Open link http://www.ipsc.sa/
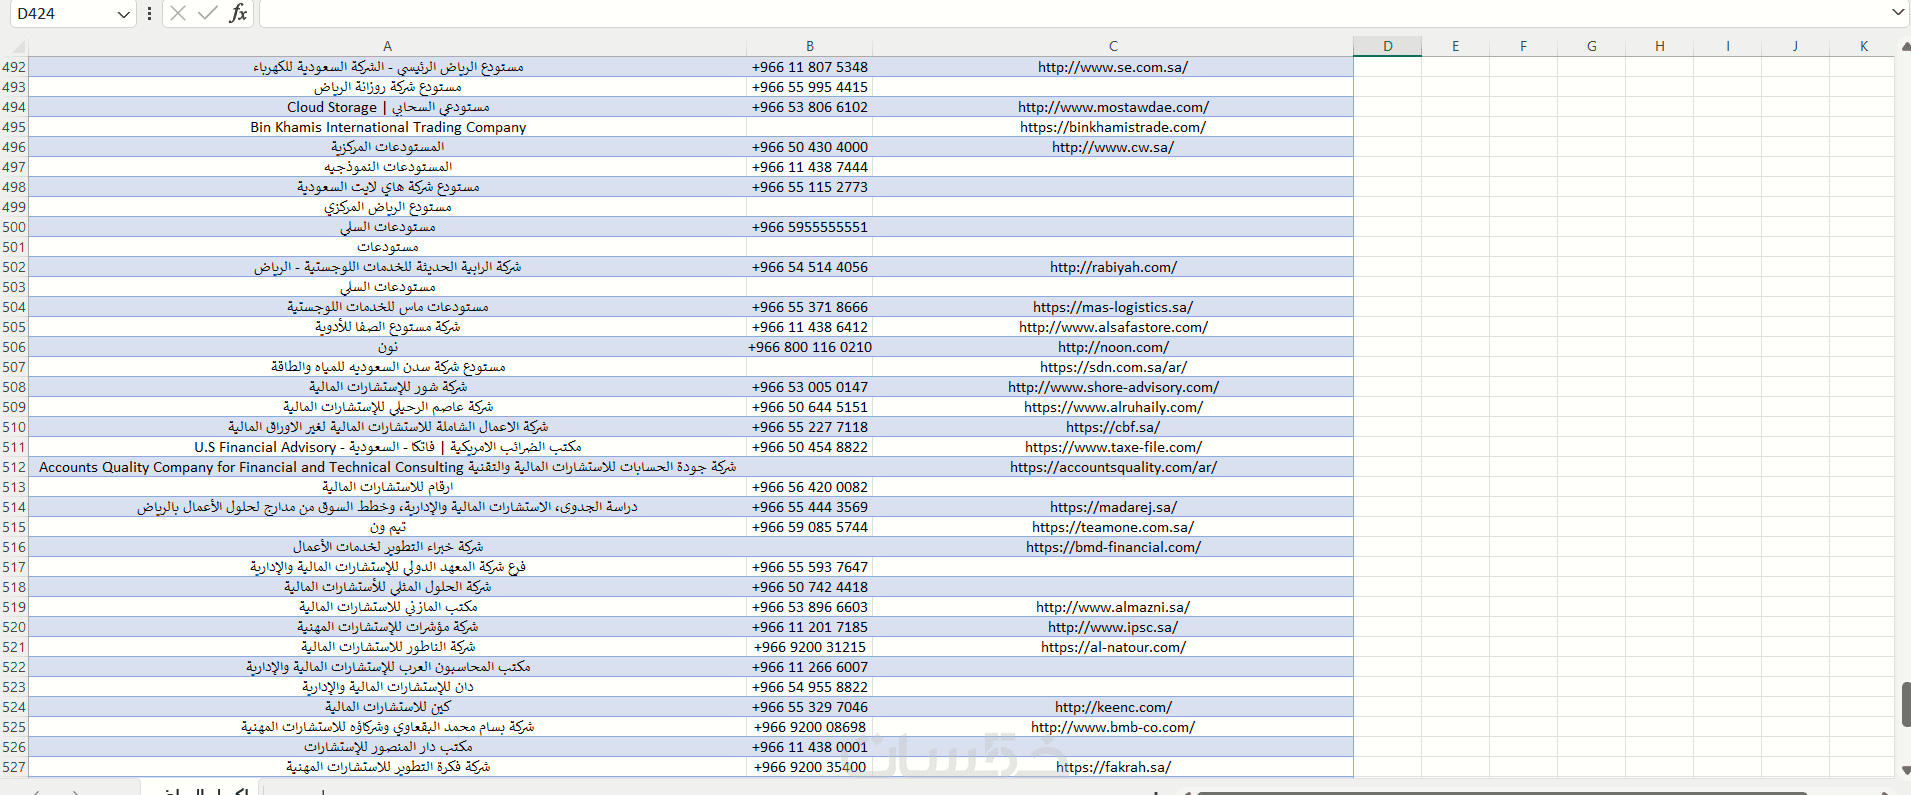 pos(1113,627)
